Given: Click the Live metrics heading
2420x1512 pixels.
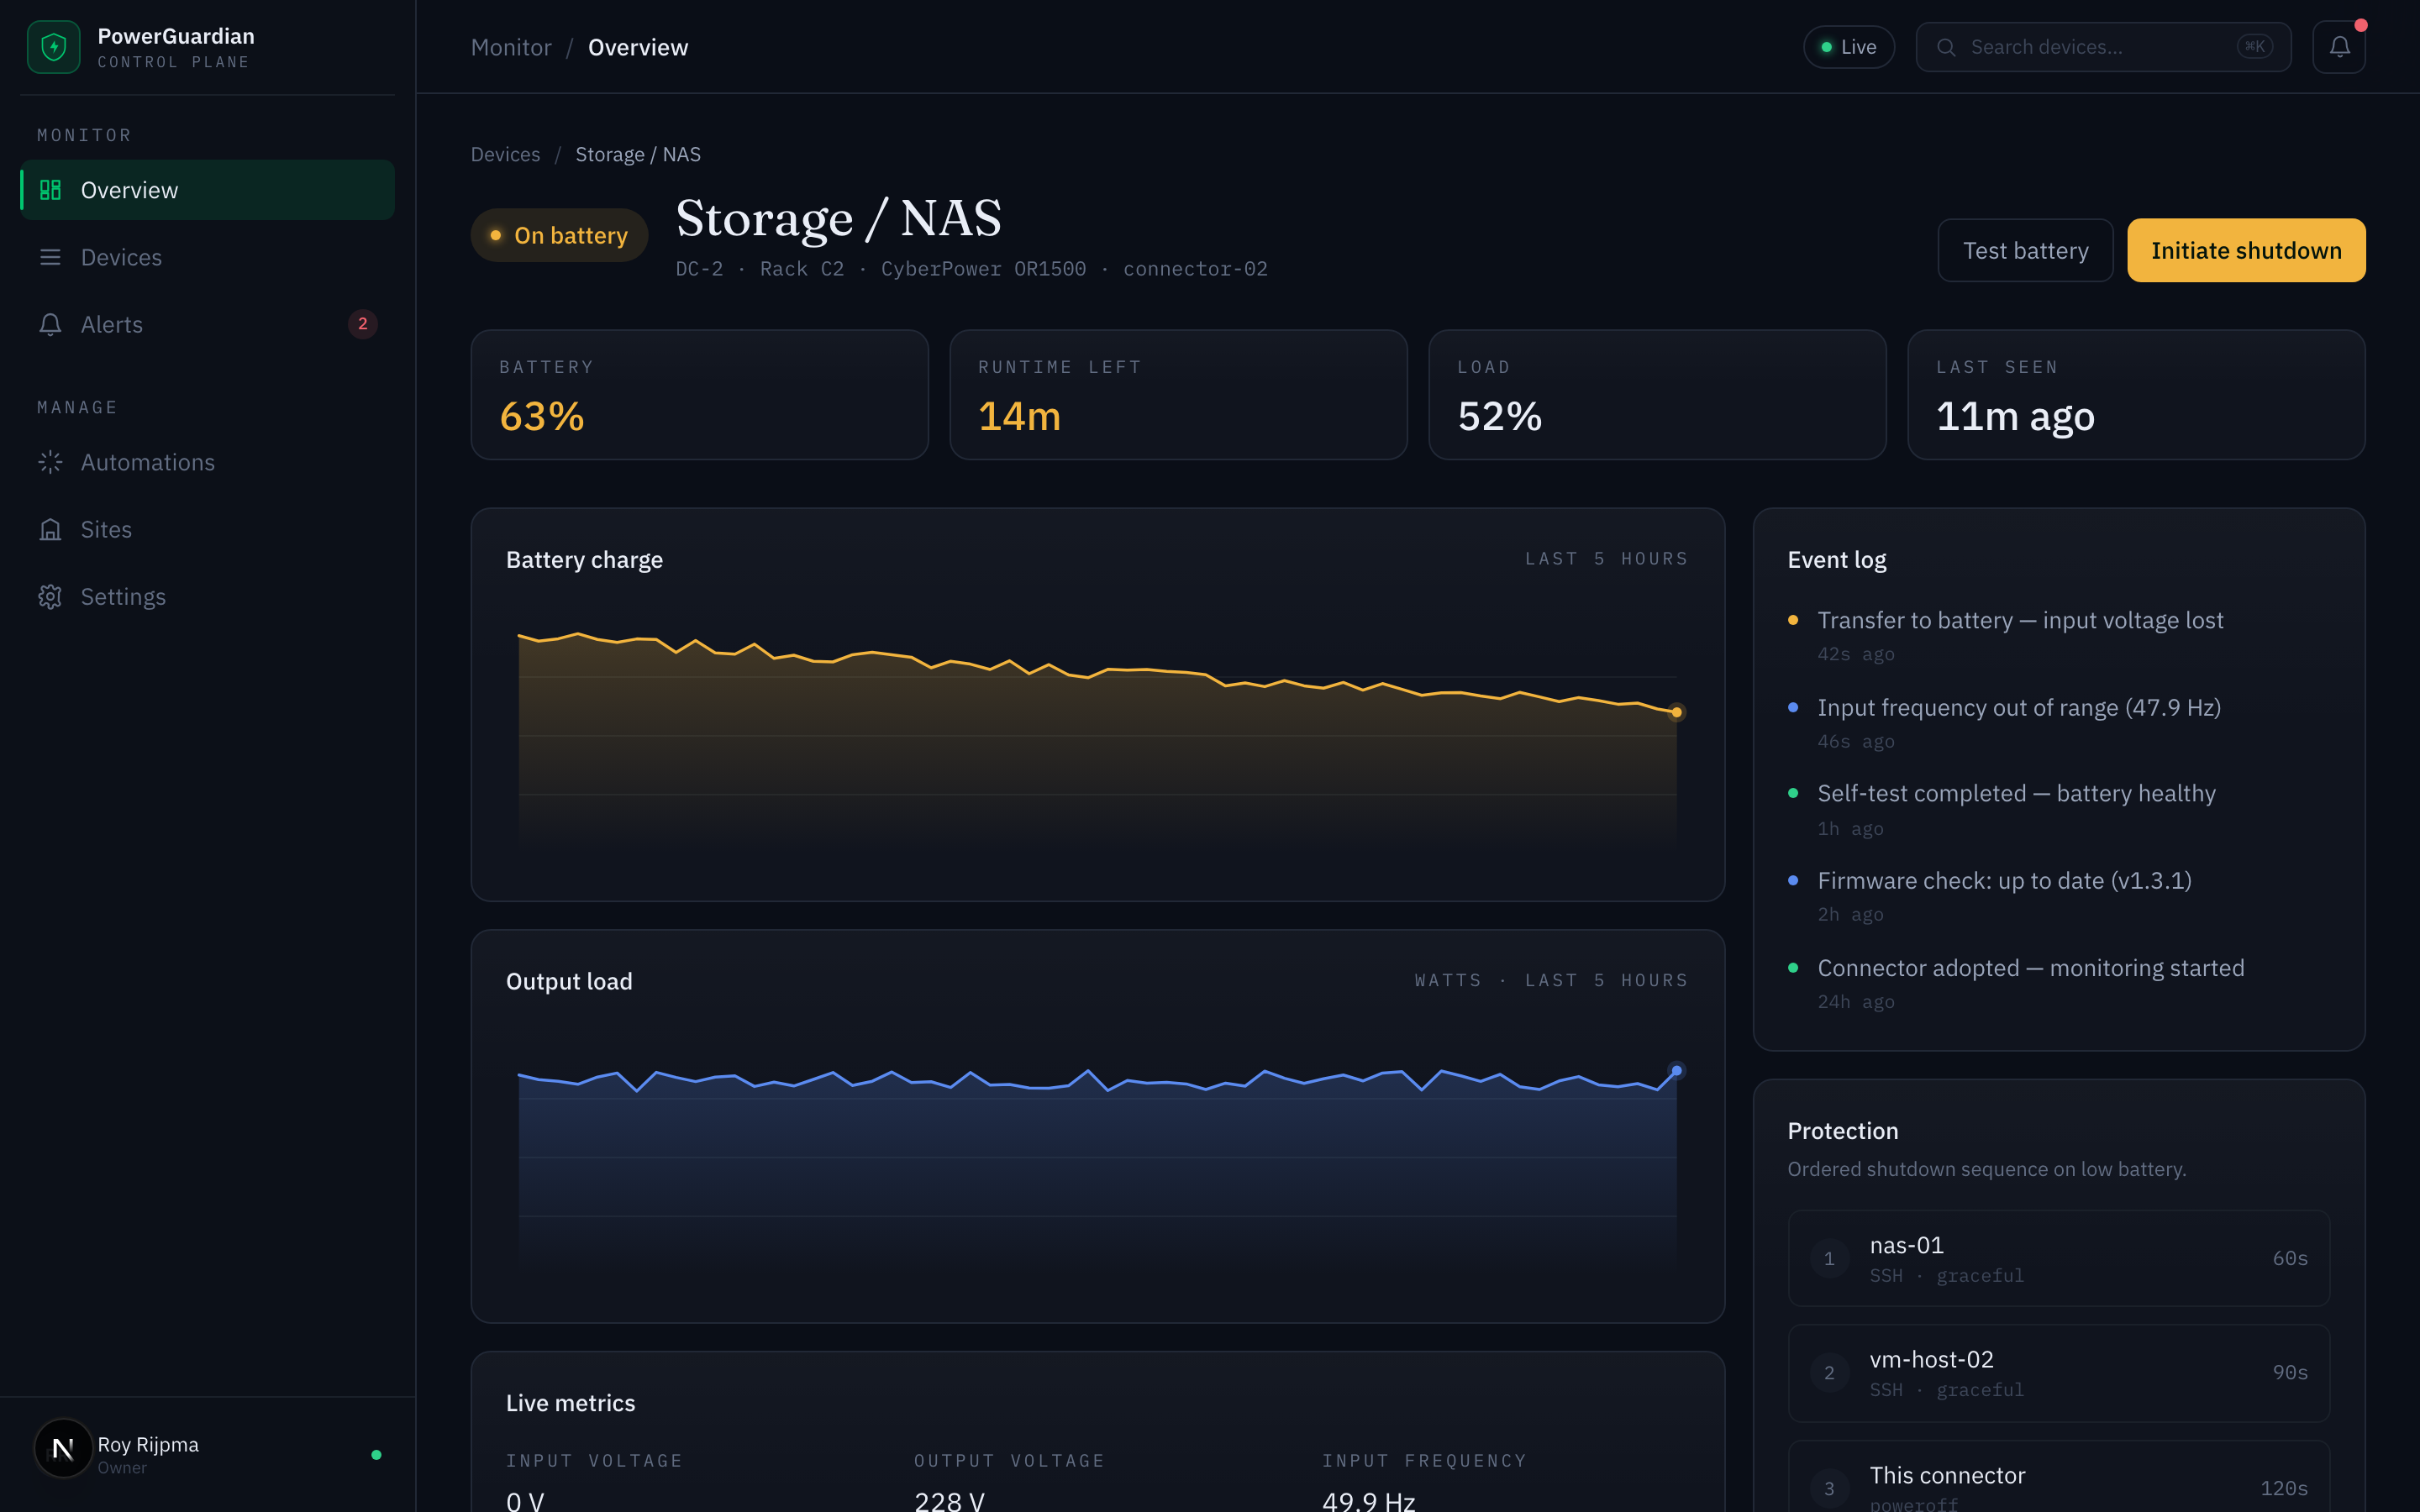Looking at the screenshot, I should click(x=570, y=1403).
